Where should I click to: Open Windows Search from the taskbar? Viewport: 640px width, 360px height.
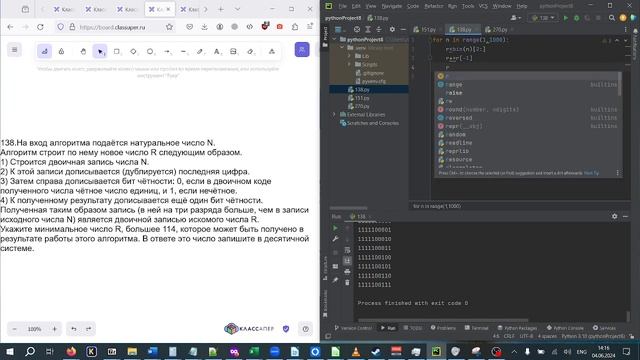point(30,351)
